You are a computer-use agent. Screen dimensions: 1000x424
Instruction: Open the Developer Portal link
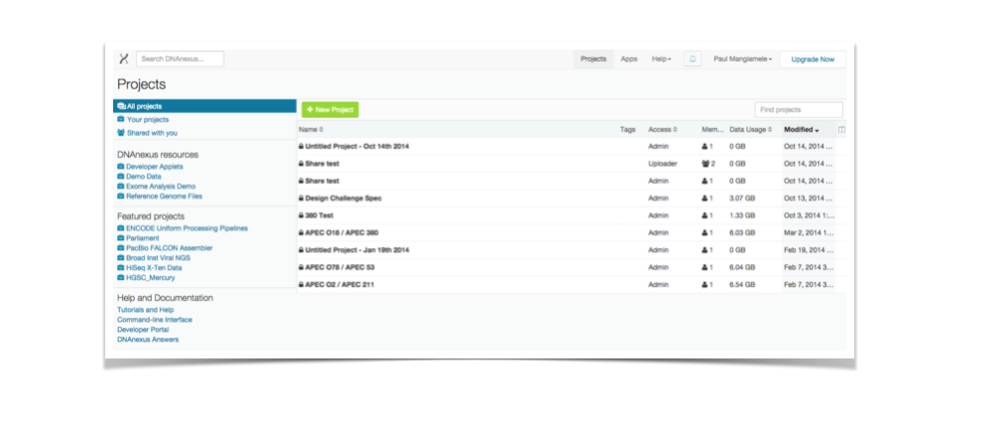pos(143,330)
